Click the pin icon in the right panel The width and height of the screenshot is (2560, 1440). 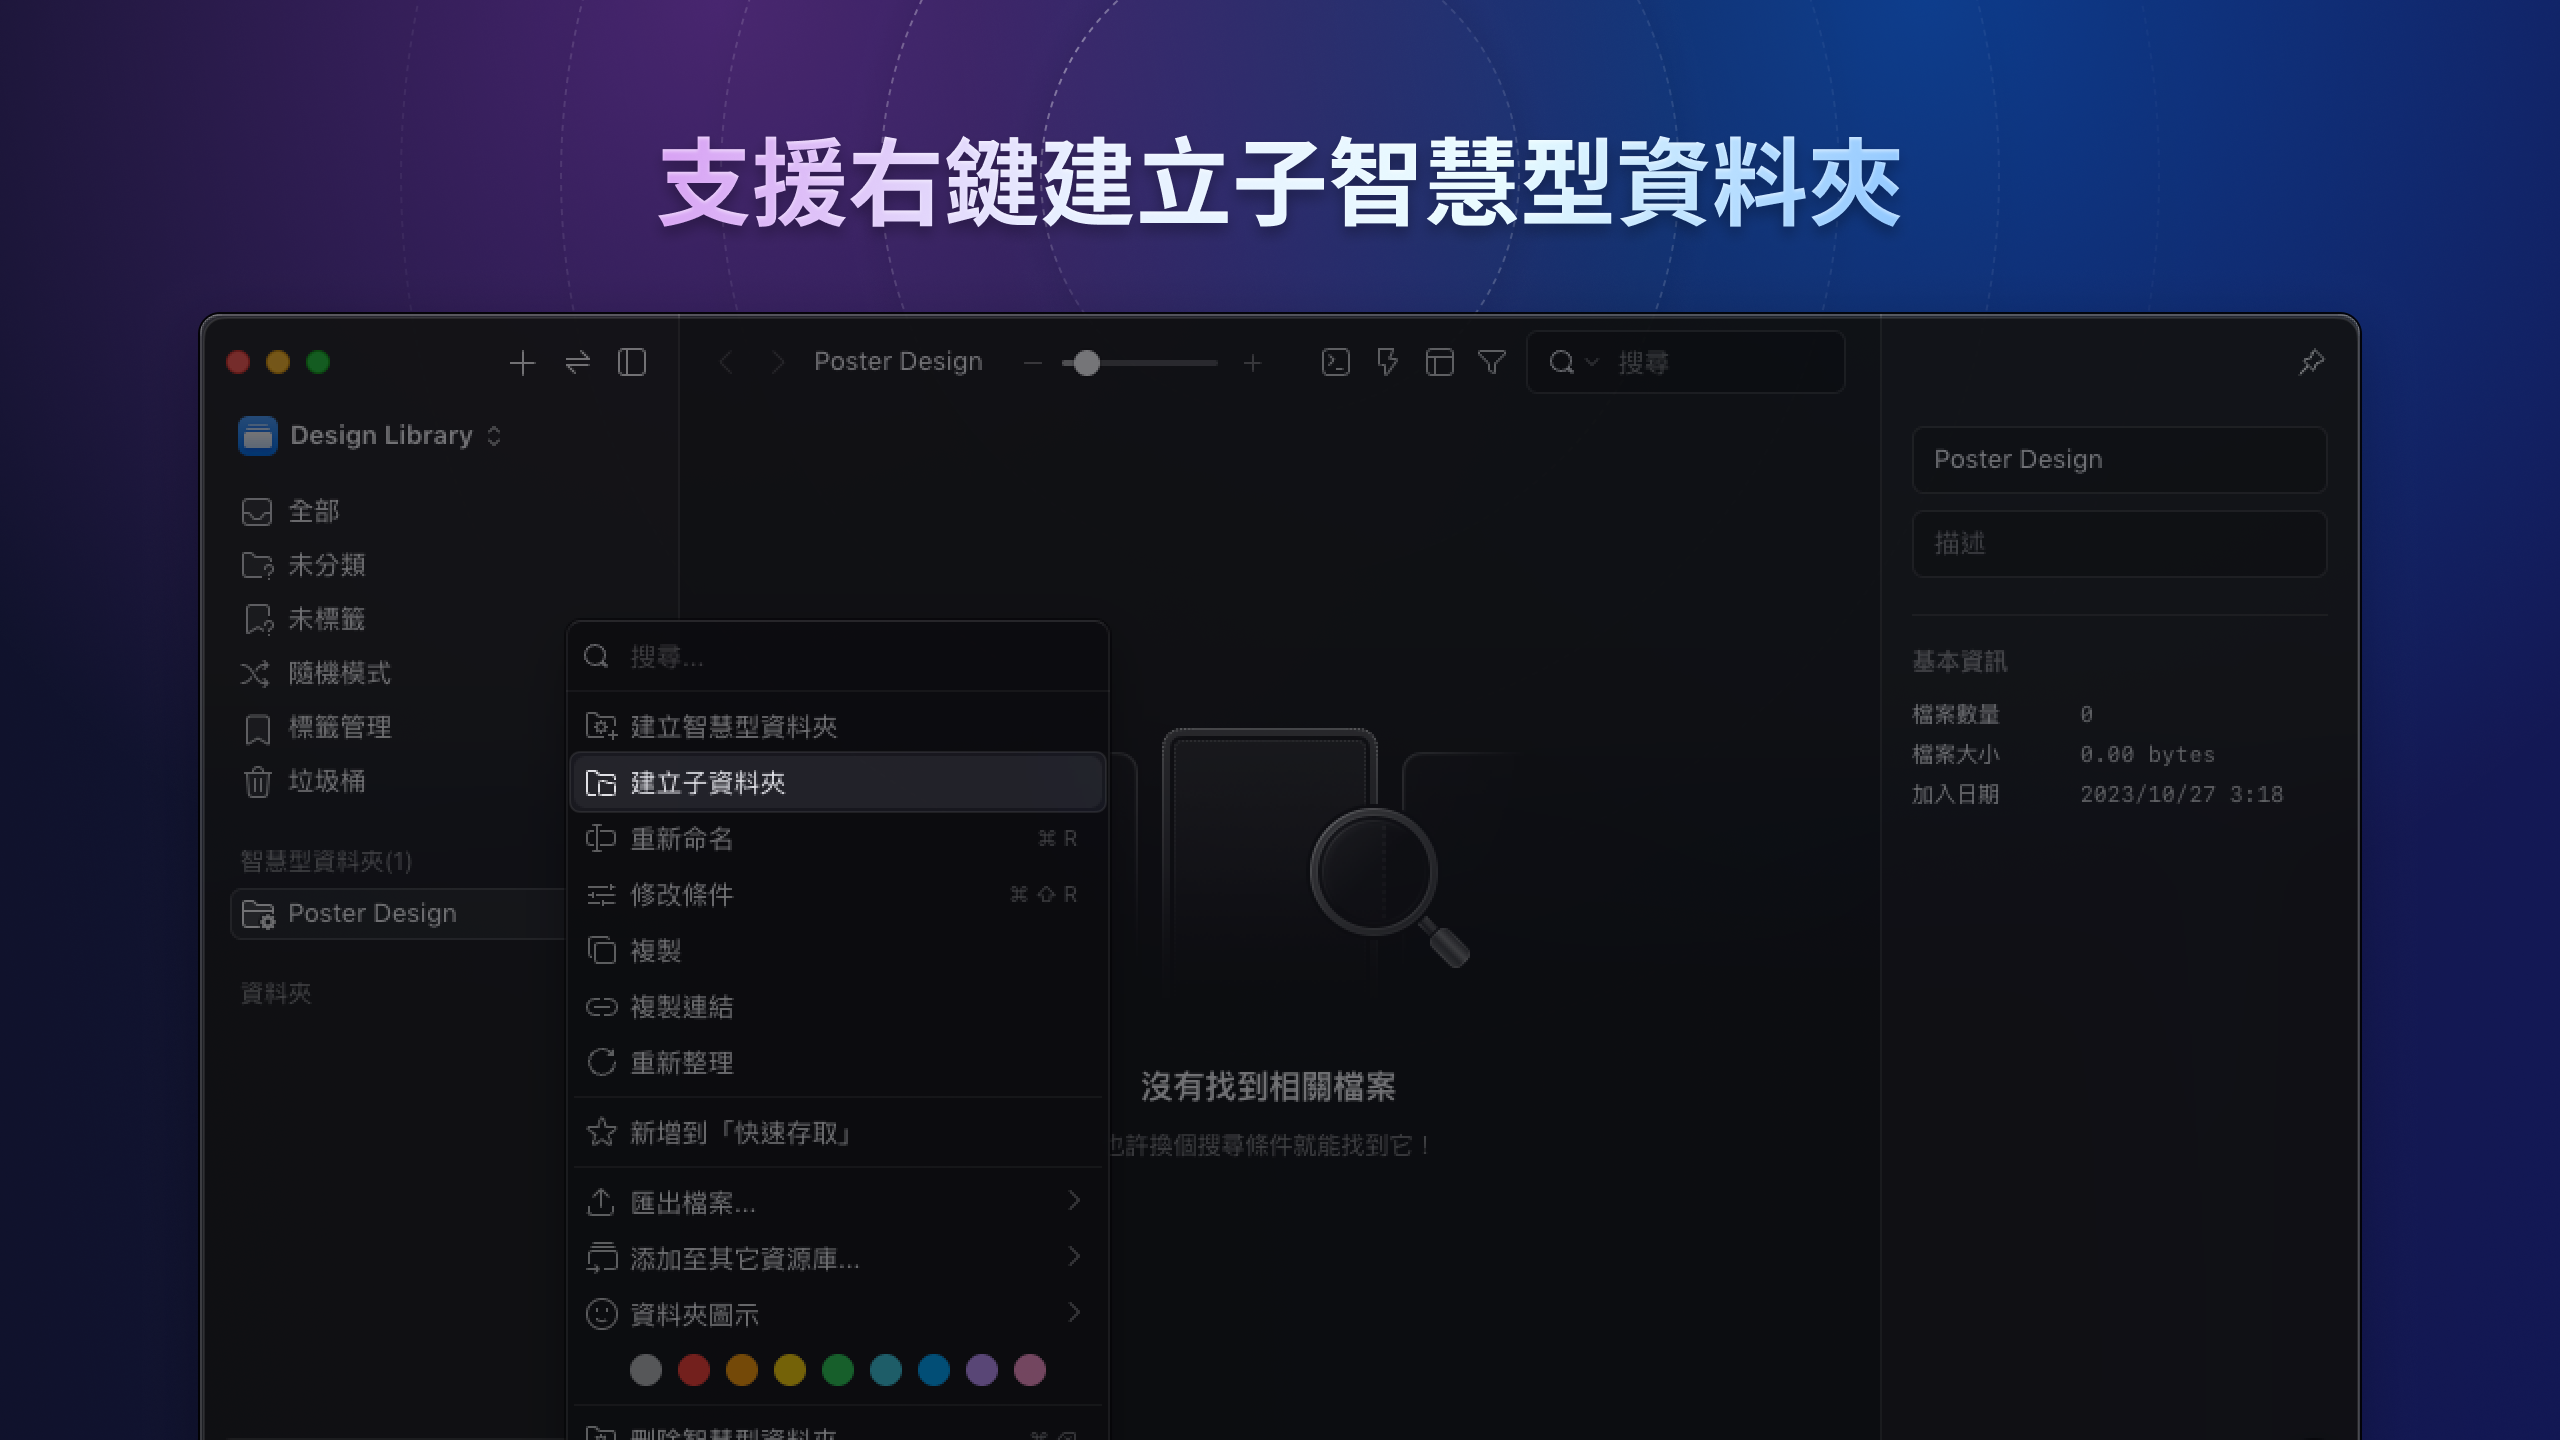click(x=2311, y=362)
